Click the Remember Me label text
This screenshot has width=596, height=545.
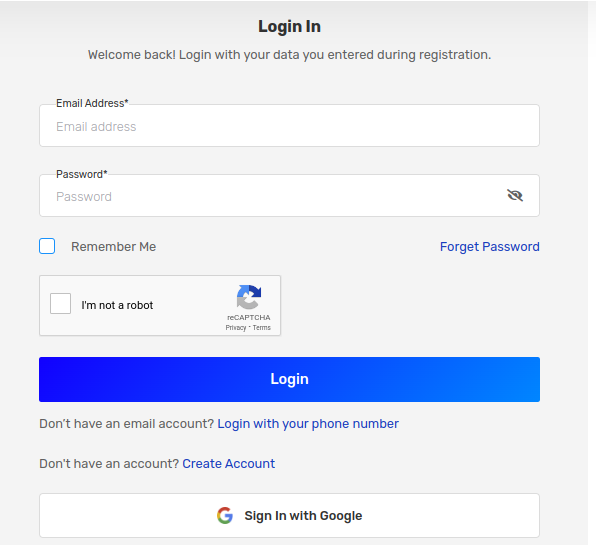(114, 247)
